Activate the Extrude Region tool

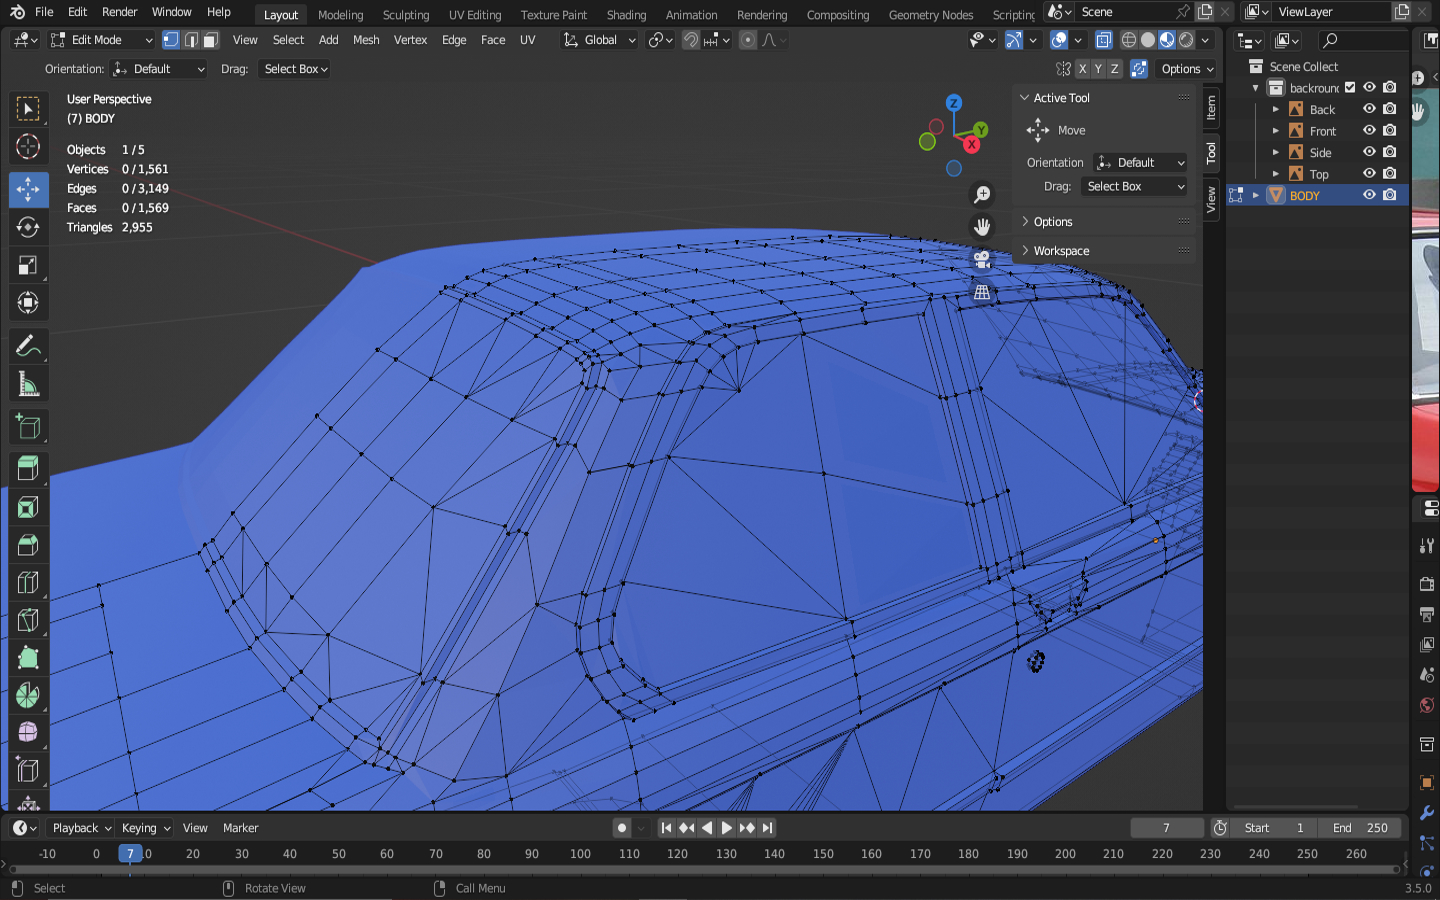pos(28,469)
